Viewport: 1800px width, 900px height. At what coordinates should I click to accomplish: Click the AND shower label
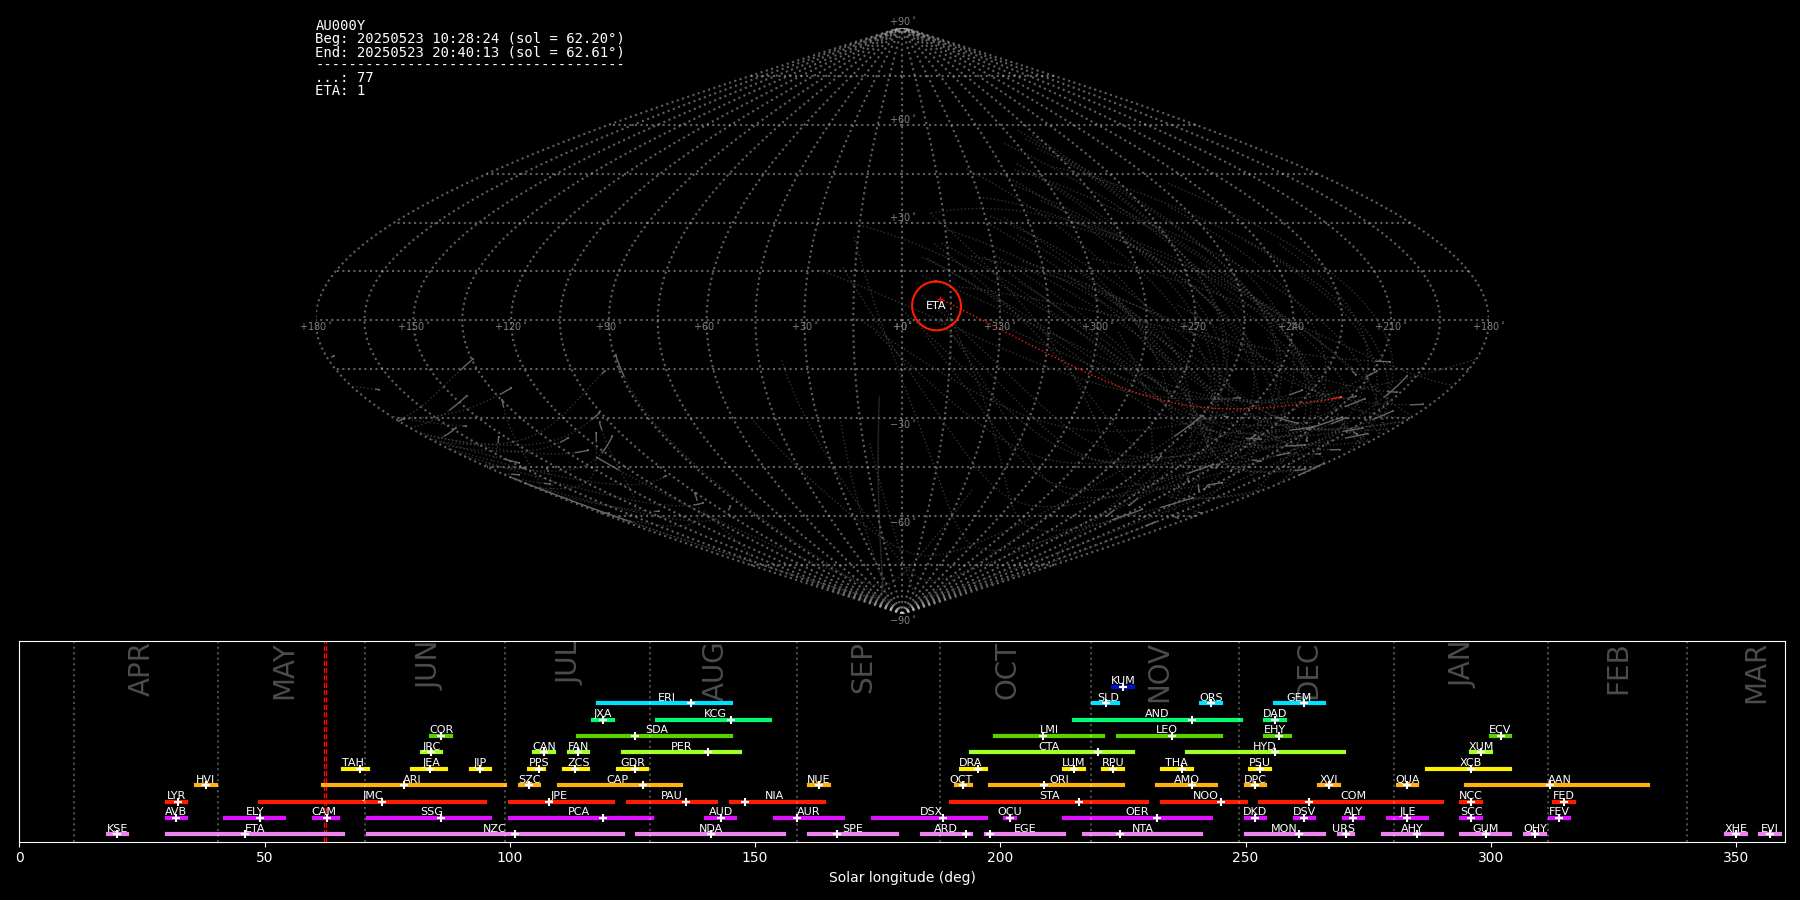point(1157,714)
